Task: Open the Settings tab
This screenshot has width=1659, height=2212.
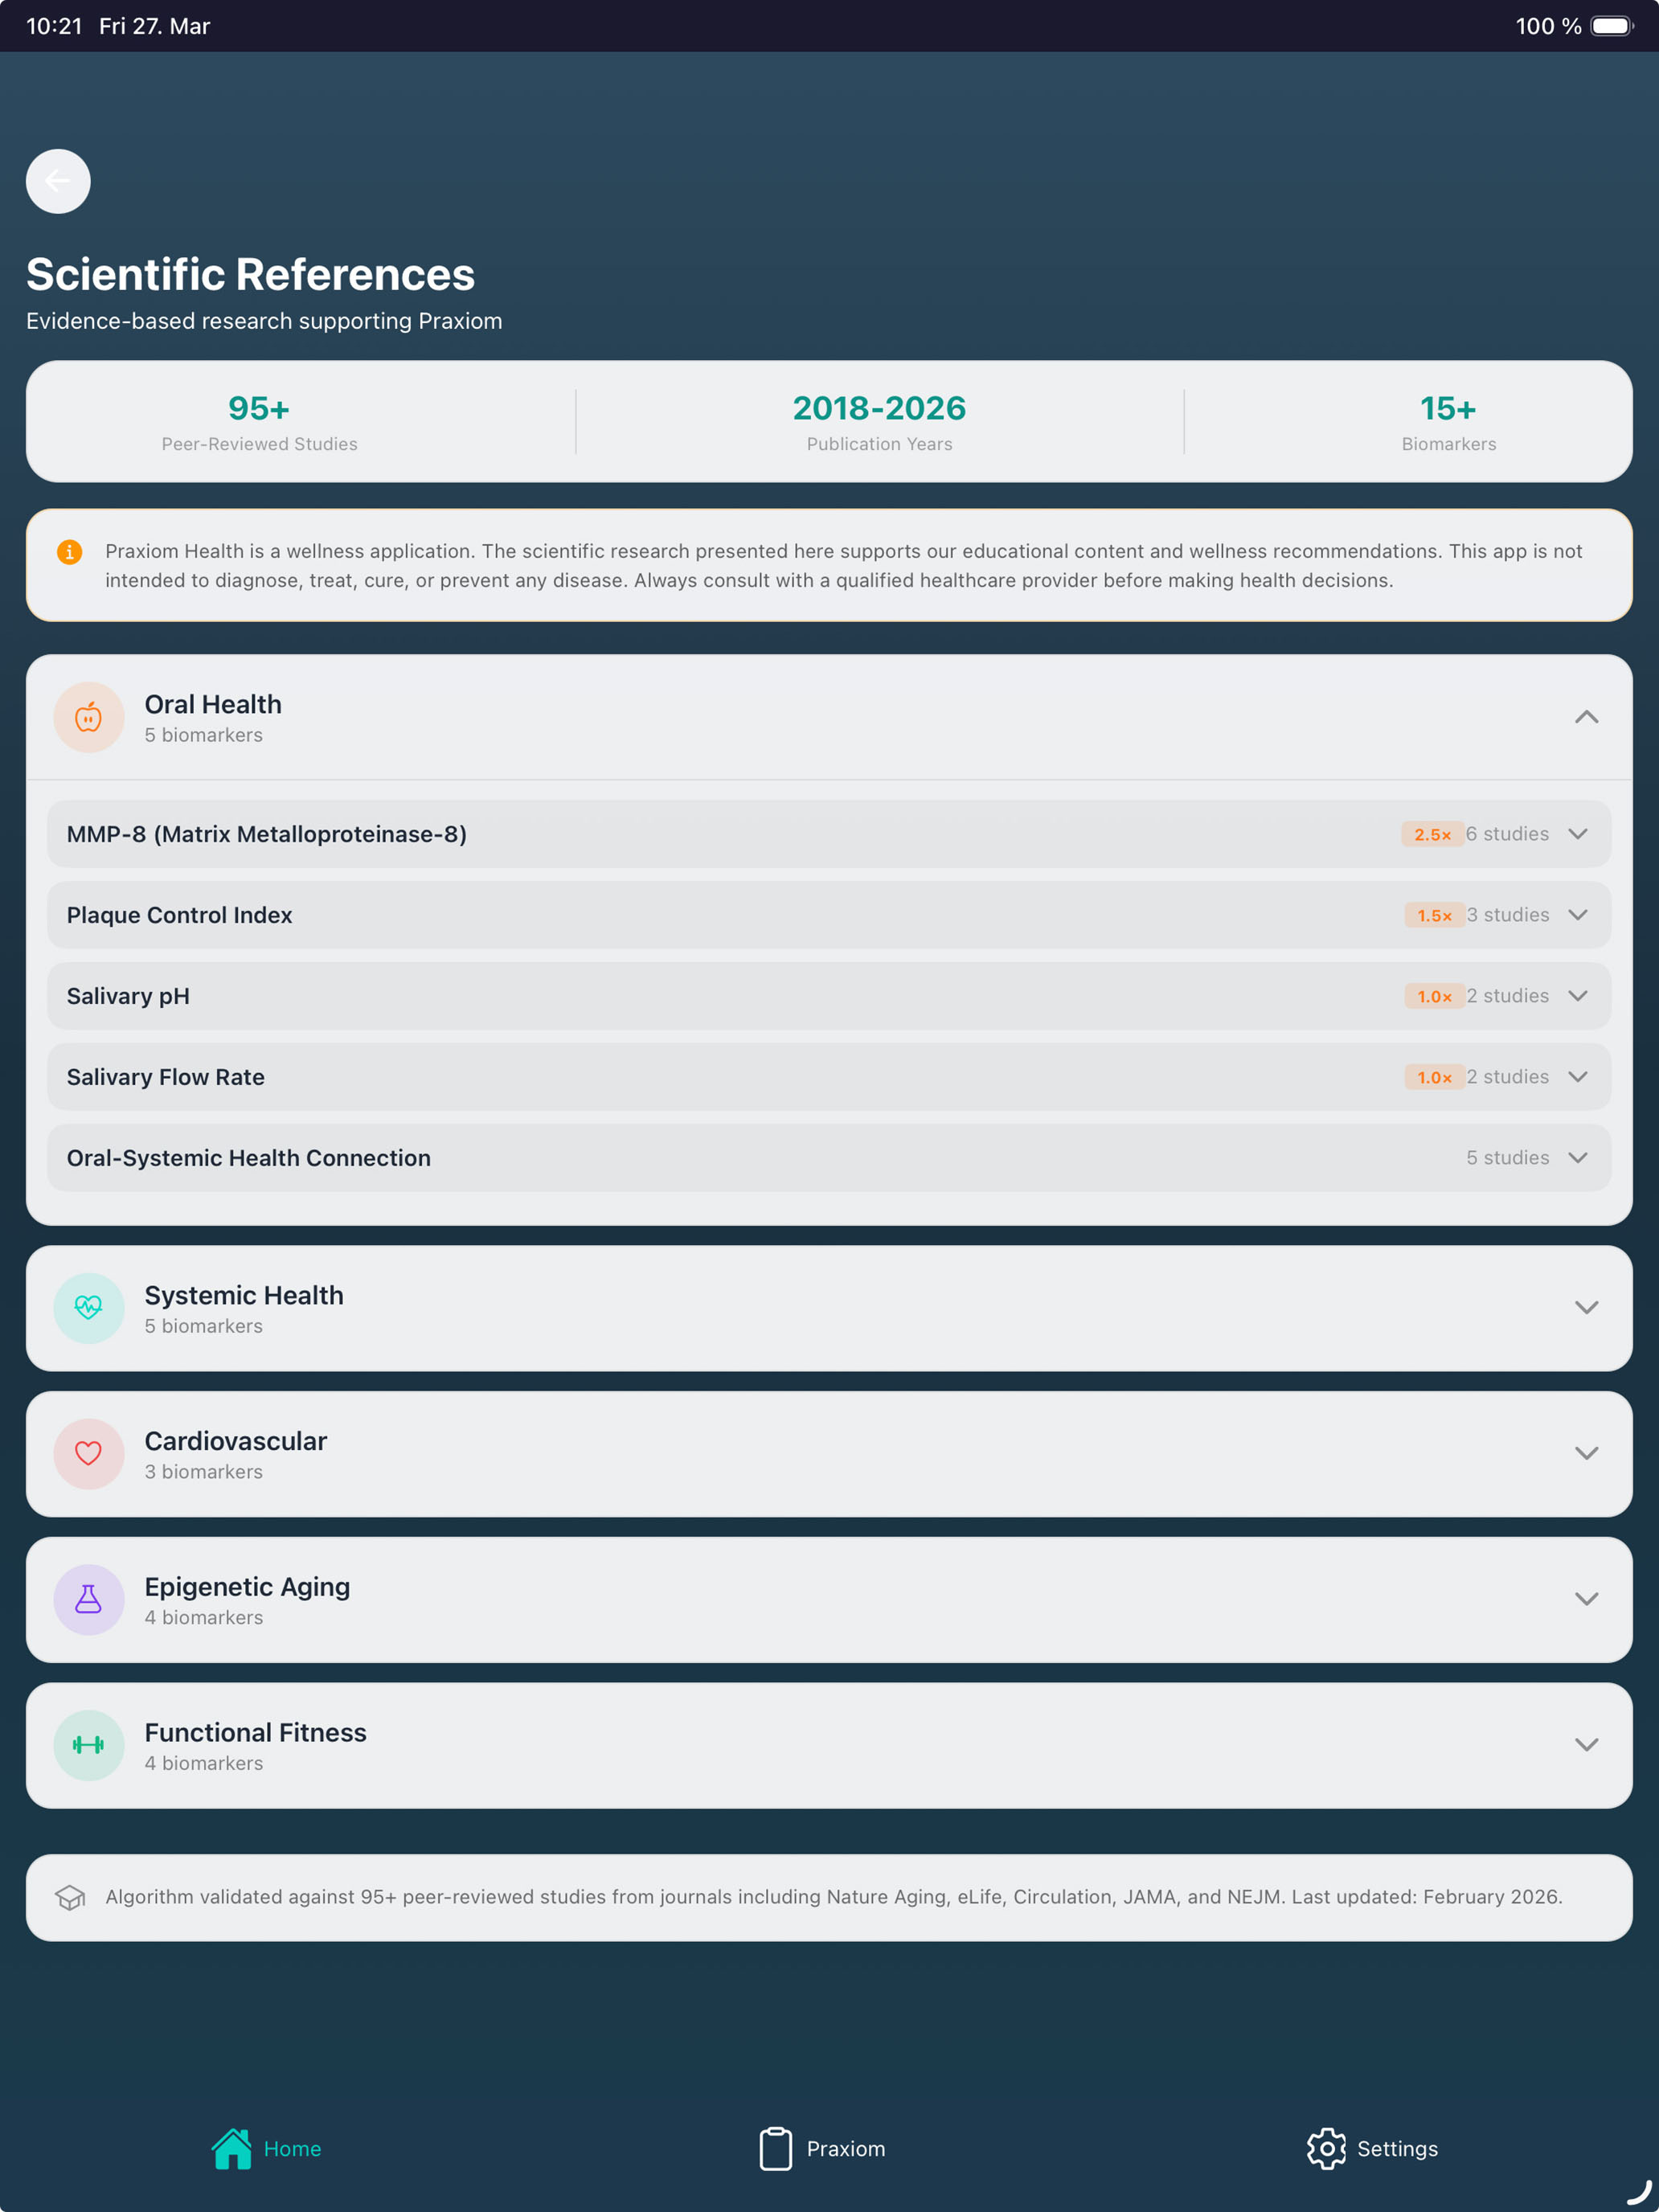Action: (1372, 2149)
